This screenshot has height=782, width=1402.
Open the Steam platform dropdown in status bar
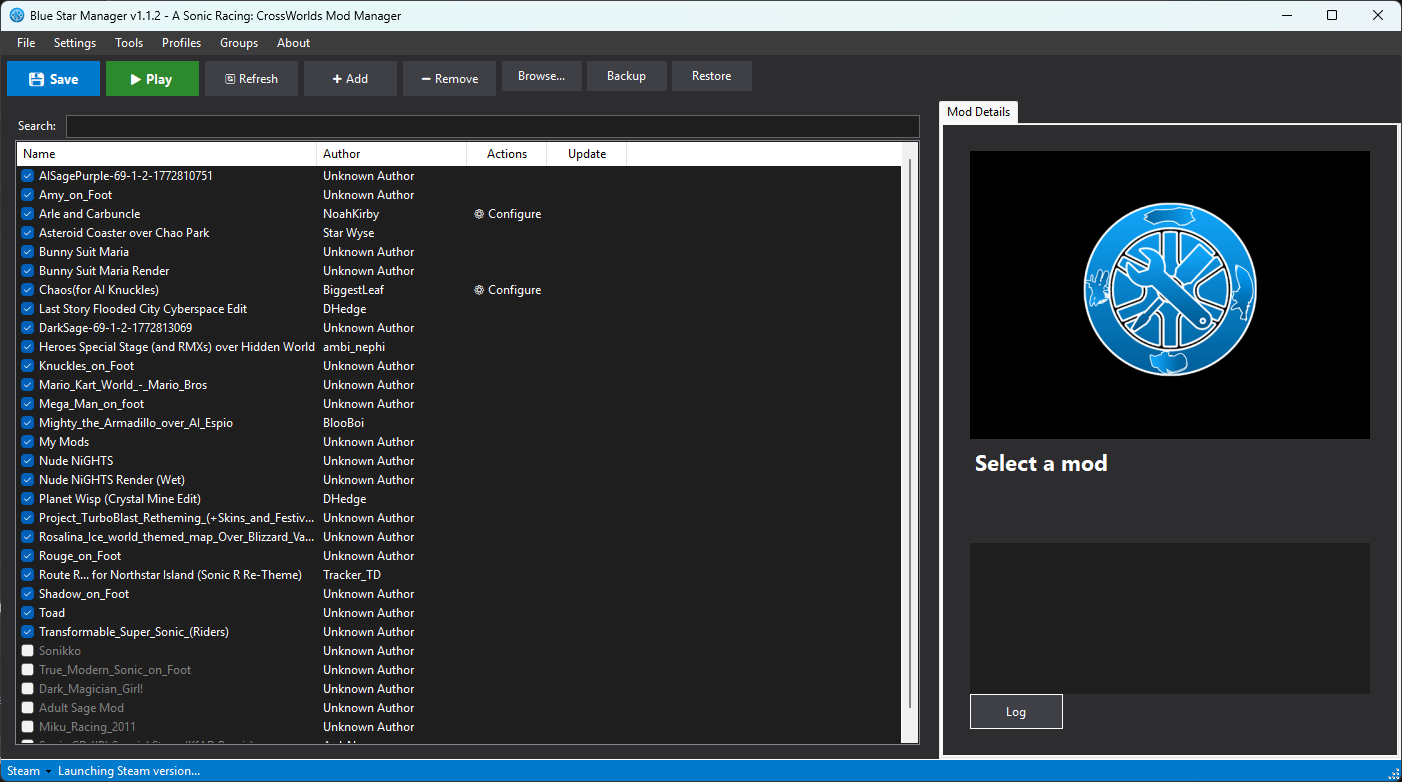click(x=29, y=771)
